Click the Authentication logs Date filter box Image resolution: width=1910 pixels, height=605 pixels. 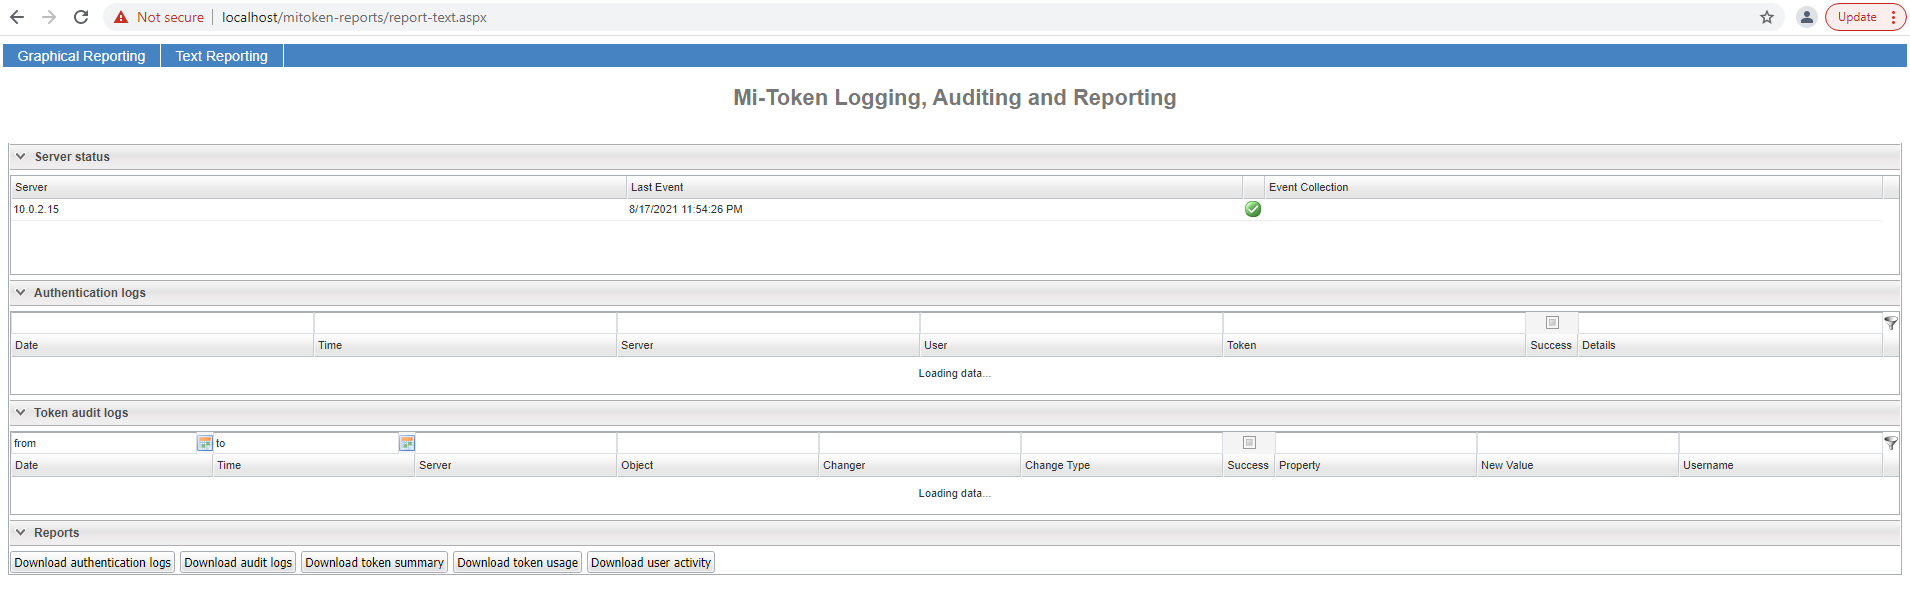[162, 323]
